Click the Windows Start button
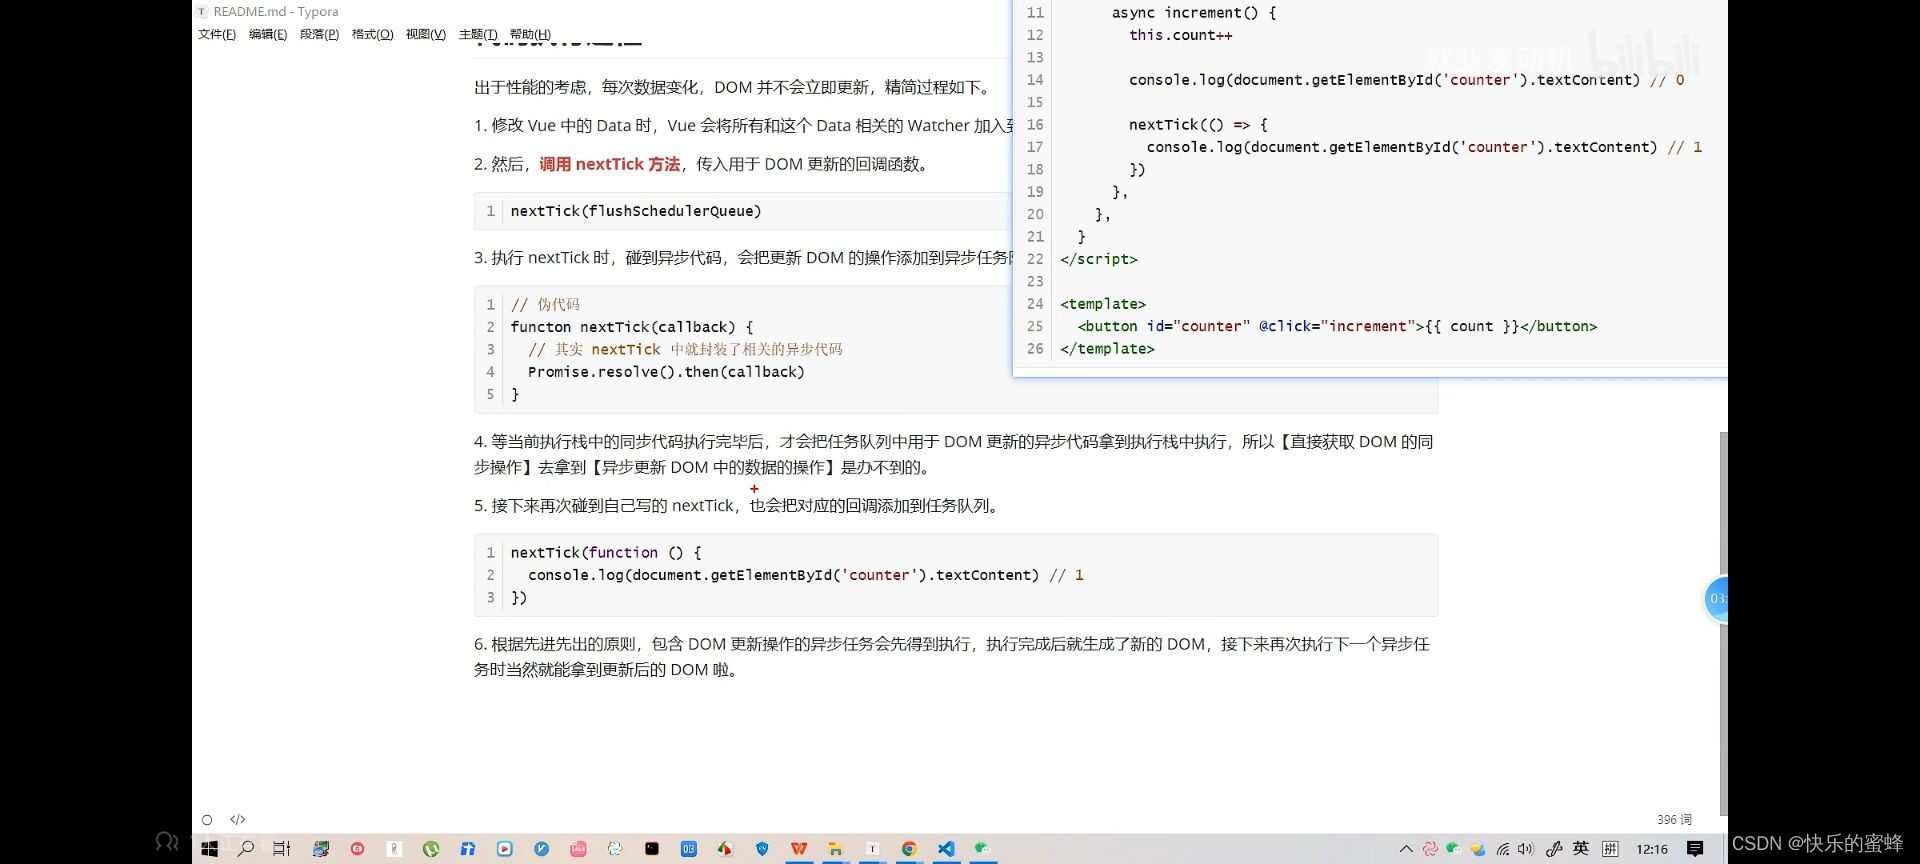1920x864 pixels. pos(209,849)
